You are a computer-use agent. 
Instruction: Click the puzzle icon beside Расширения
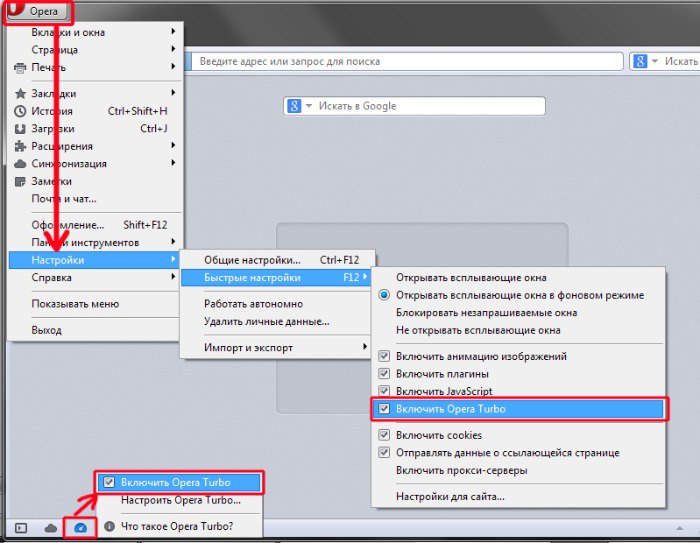[20, 146]
